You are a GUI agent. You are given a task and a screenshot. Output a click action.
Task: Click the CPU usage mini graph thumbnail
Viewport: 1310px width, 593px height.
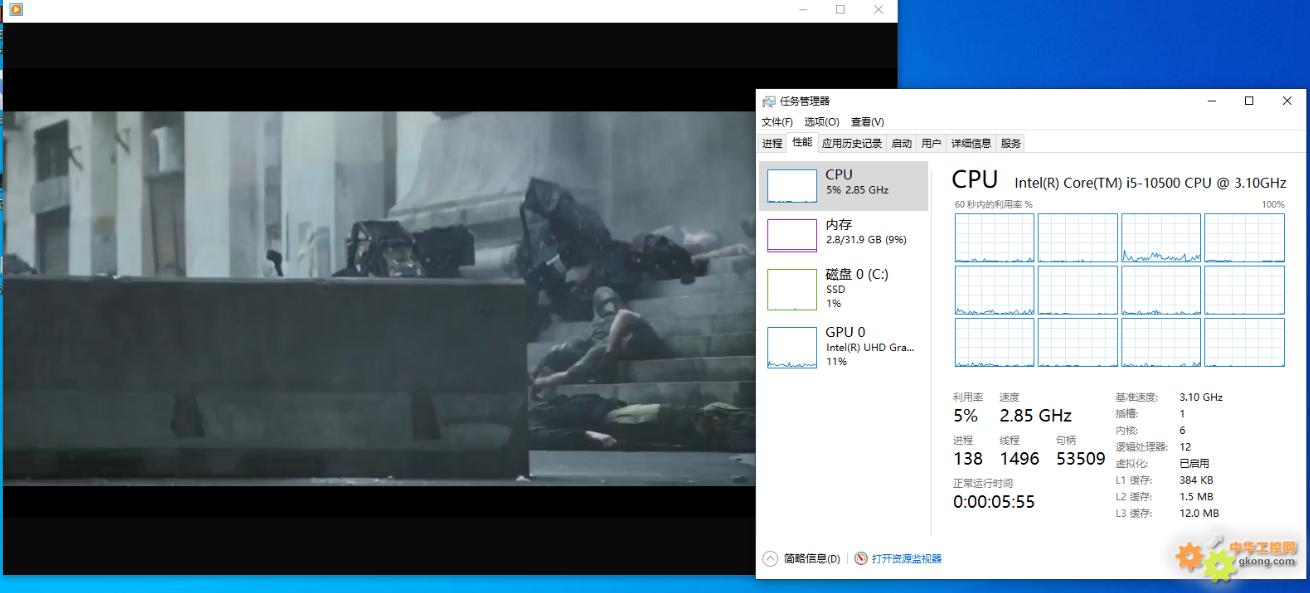[x=792, y=186]
